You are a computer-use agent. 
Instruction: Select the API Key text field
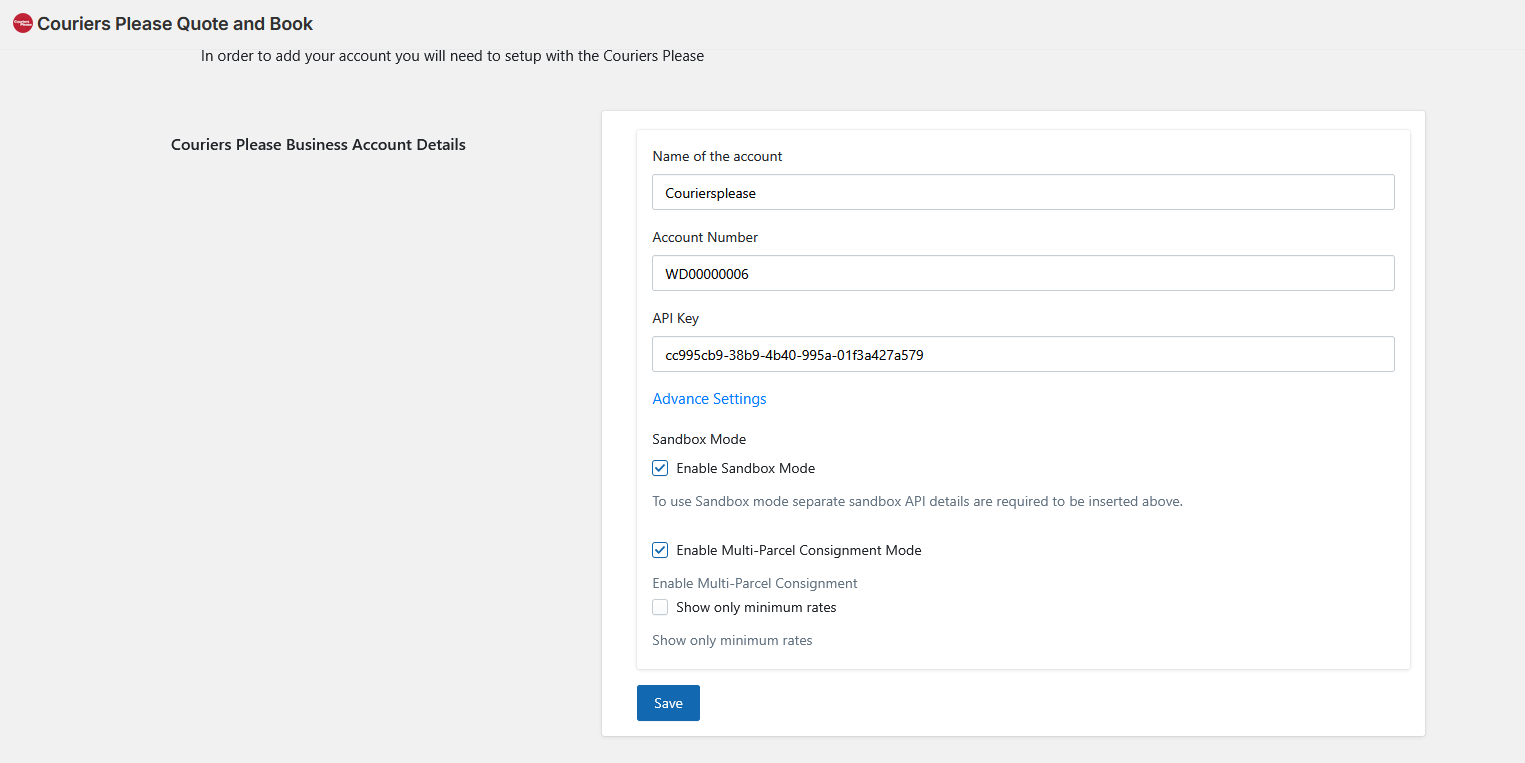[x=1022, y=354]
